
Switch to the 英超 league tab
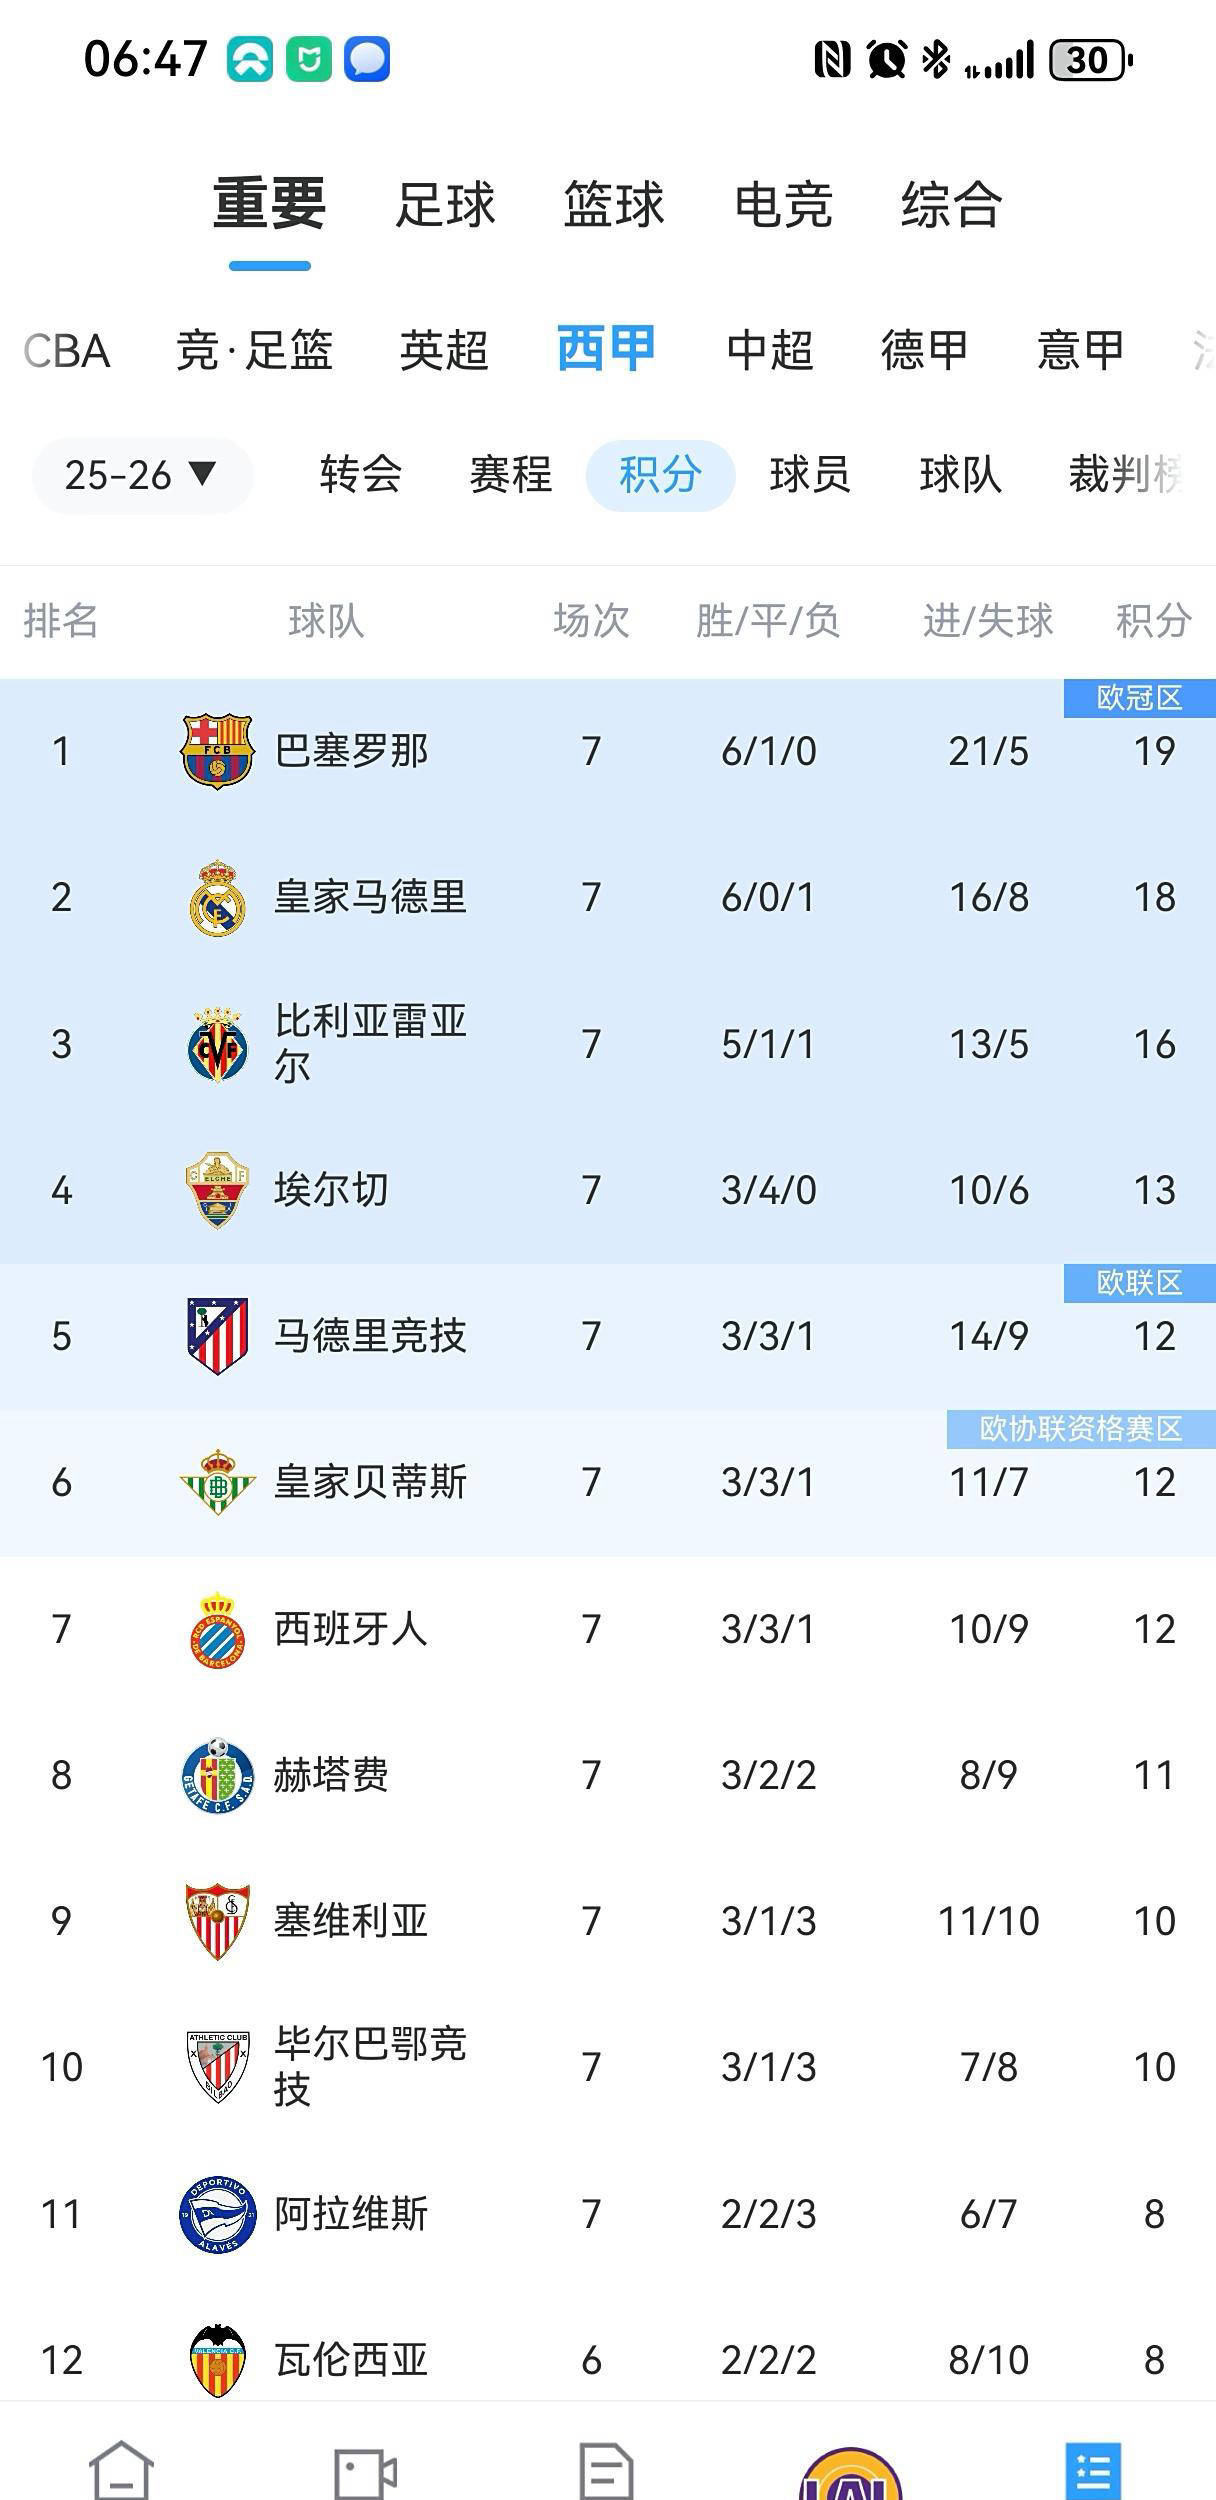point(444,351)
